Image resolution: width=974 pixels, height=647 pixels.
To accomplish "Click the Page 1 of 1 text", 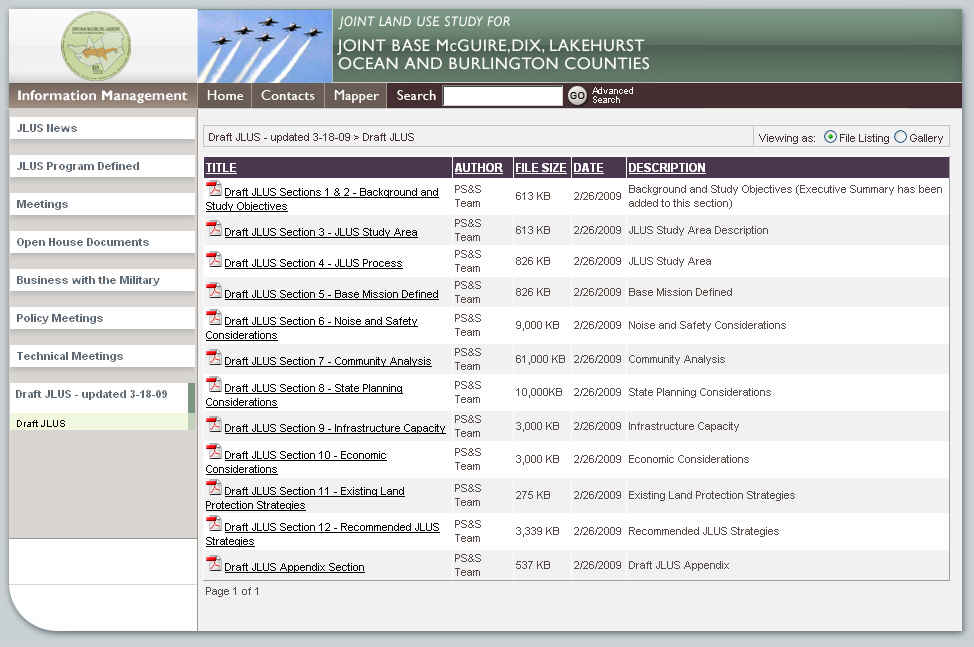I will (232, 591).
